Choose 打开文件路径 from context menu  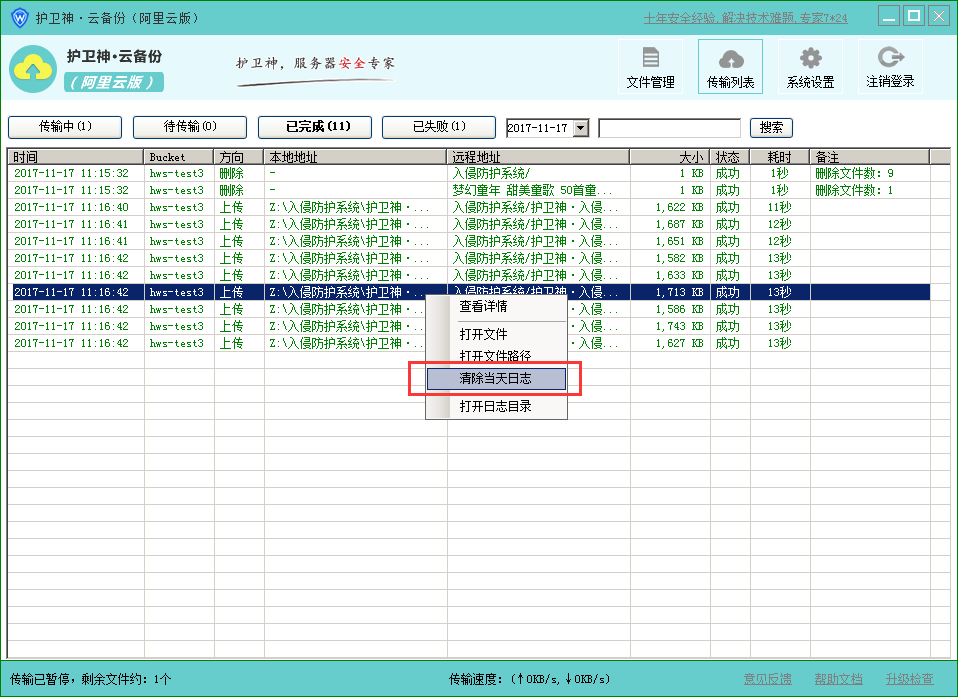click(496, 356)
